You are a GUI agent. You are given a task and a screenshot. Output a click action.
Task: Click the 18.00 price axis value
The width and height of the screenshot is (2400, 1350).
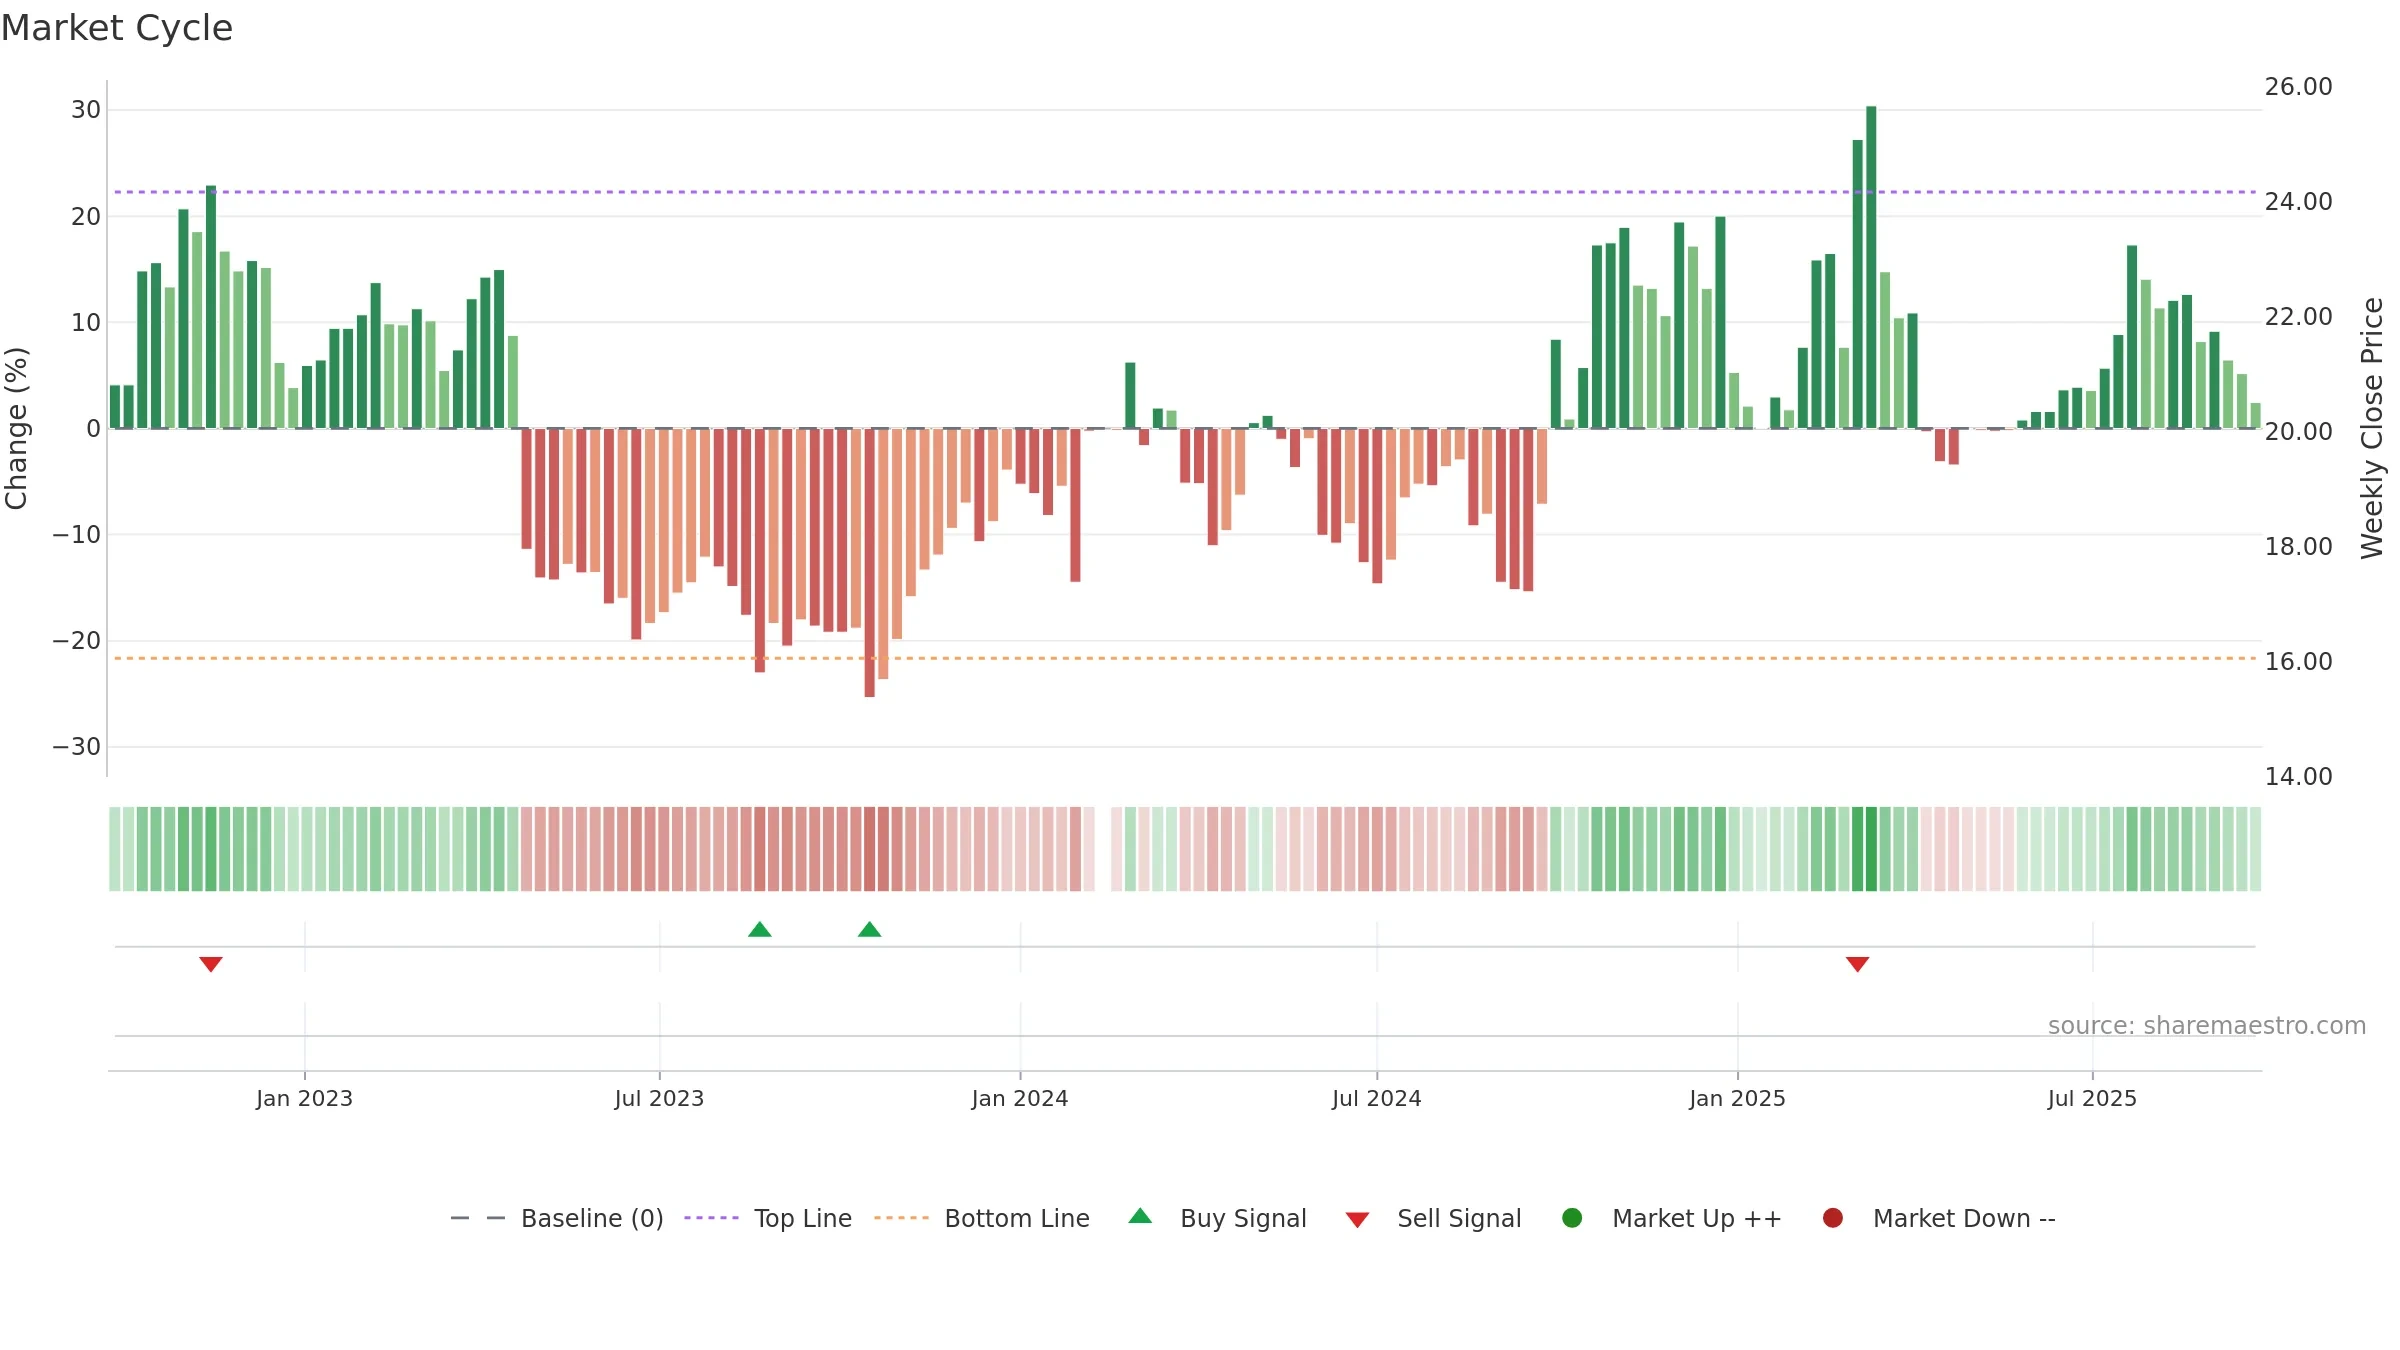tap(2299, 547)
